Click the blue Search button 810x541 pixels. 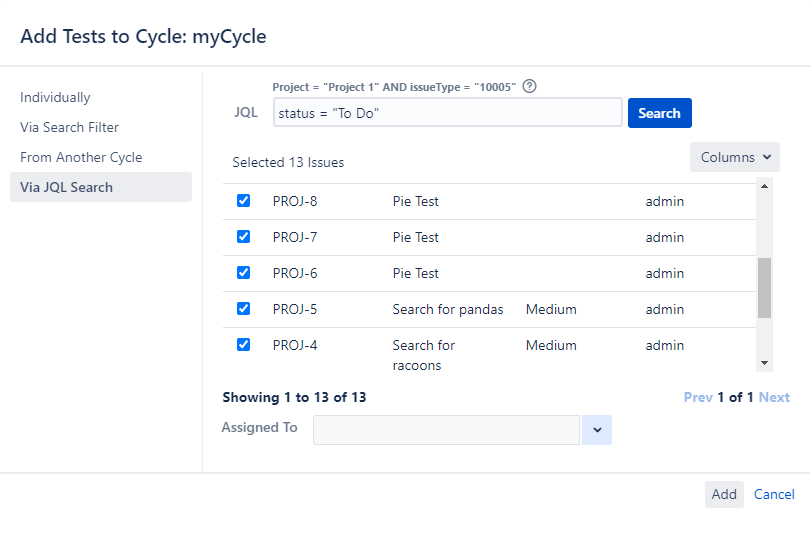(x=660, y=113)
